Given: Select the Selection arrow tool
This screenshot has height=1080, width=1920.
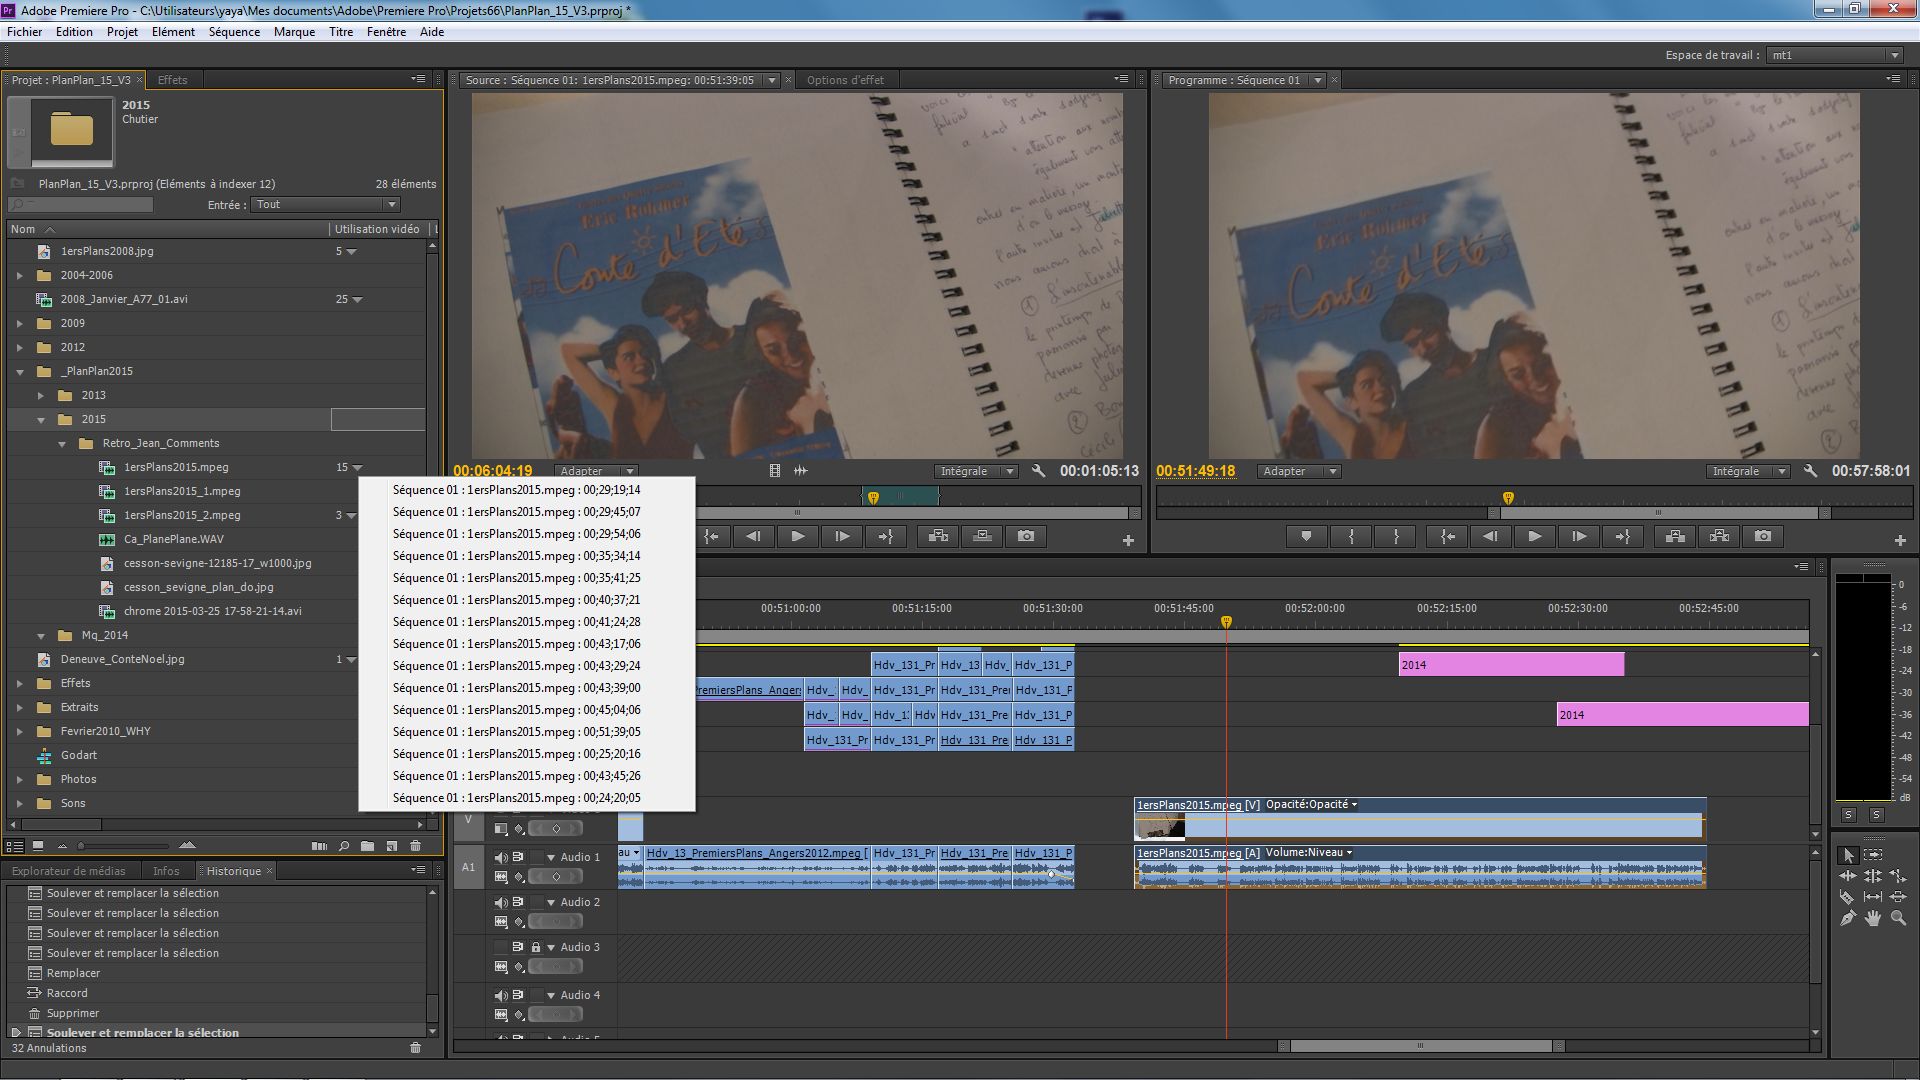Looking at the screenshot, I should pos(1848,855).
